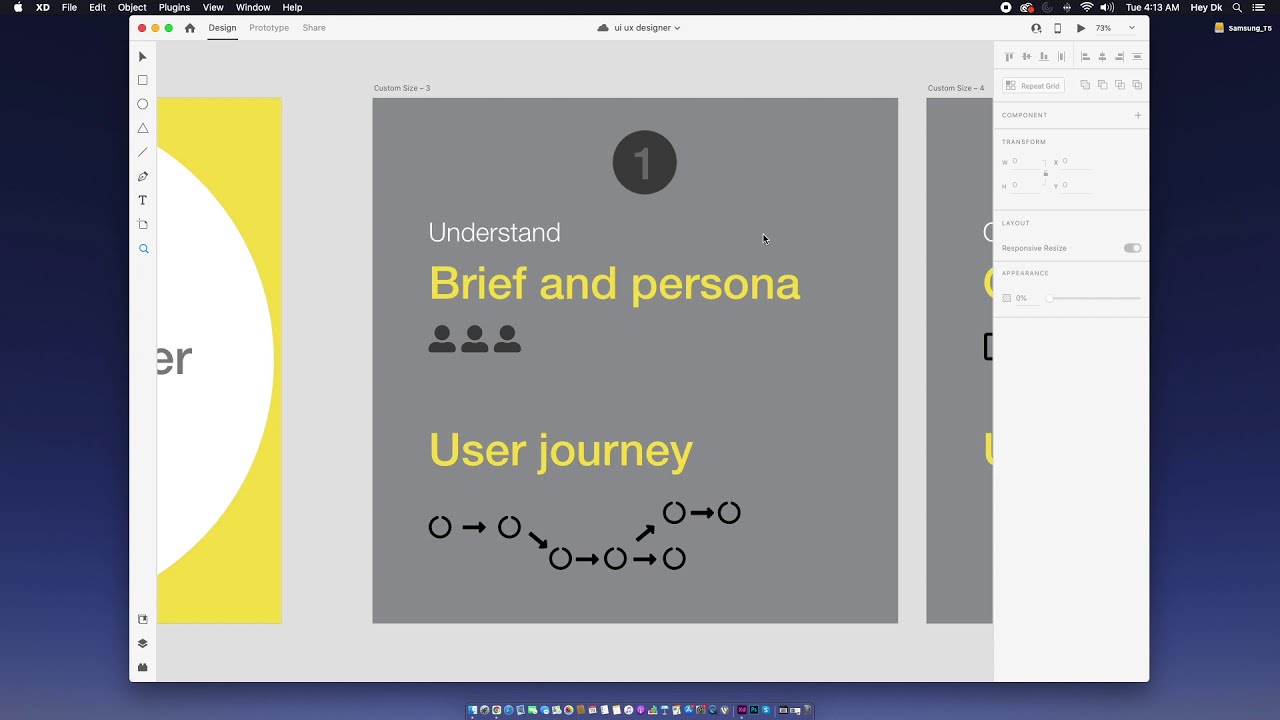Add a component with plus icon
Image resolution: width=1280 pixels, height=720 pixels.
pos(1137,115)
